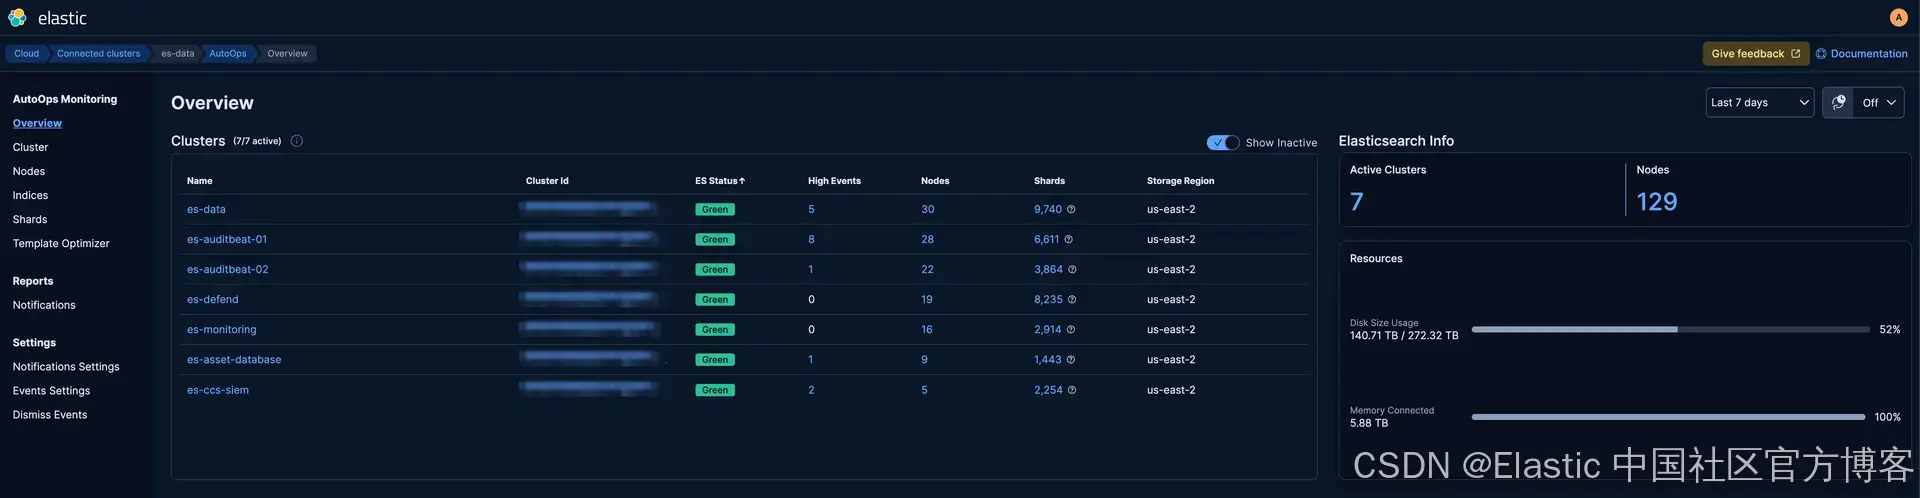
Task: Click the Nodes total value 129
Action: pyautogui.click(x=1657, y=202)
